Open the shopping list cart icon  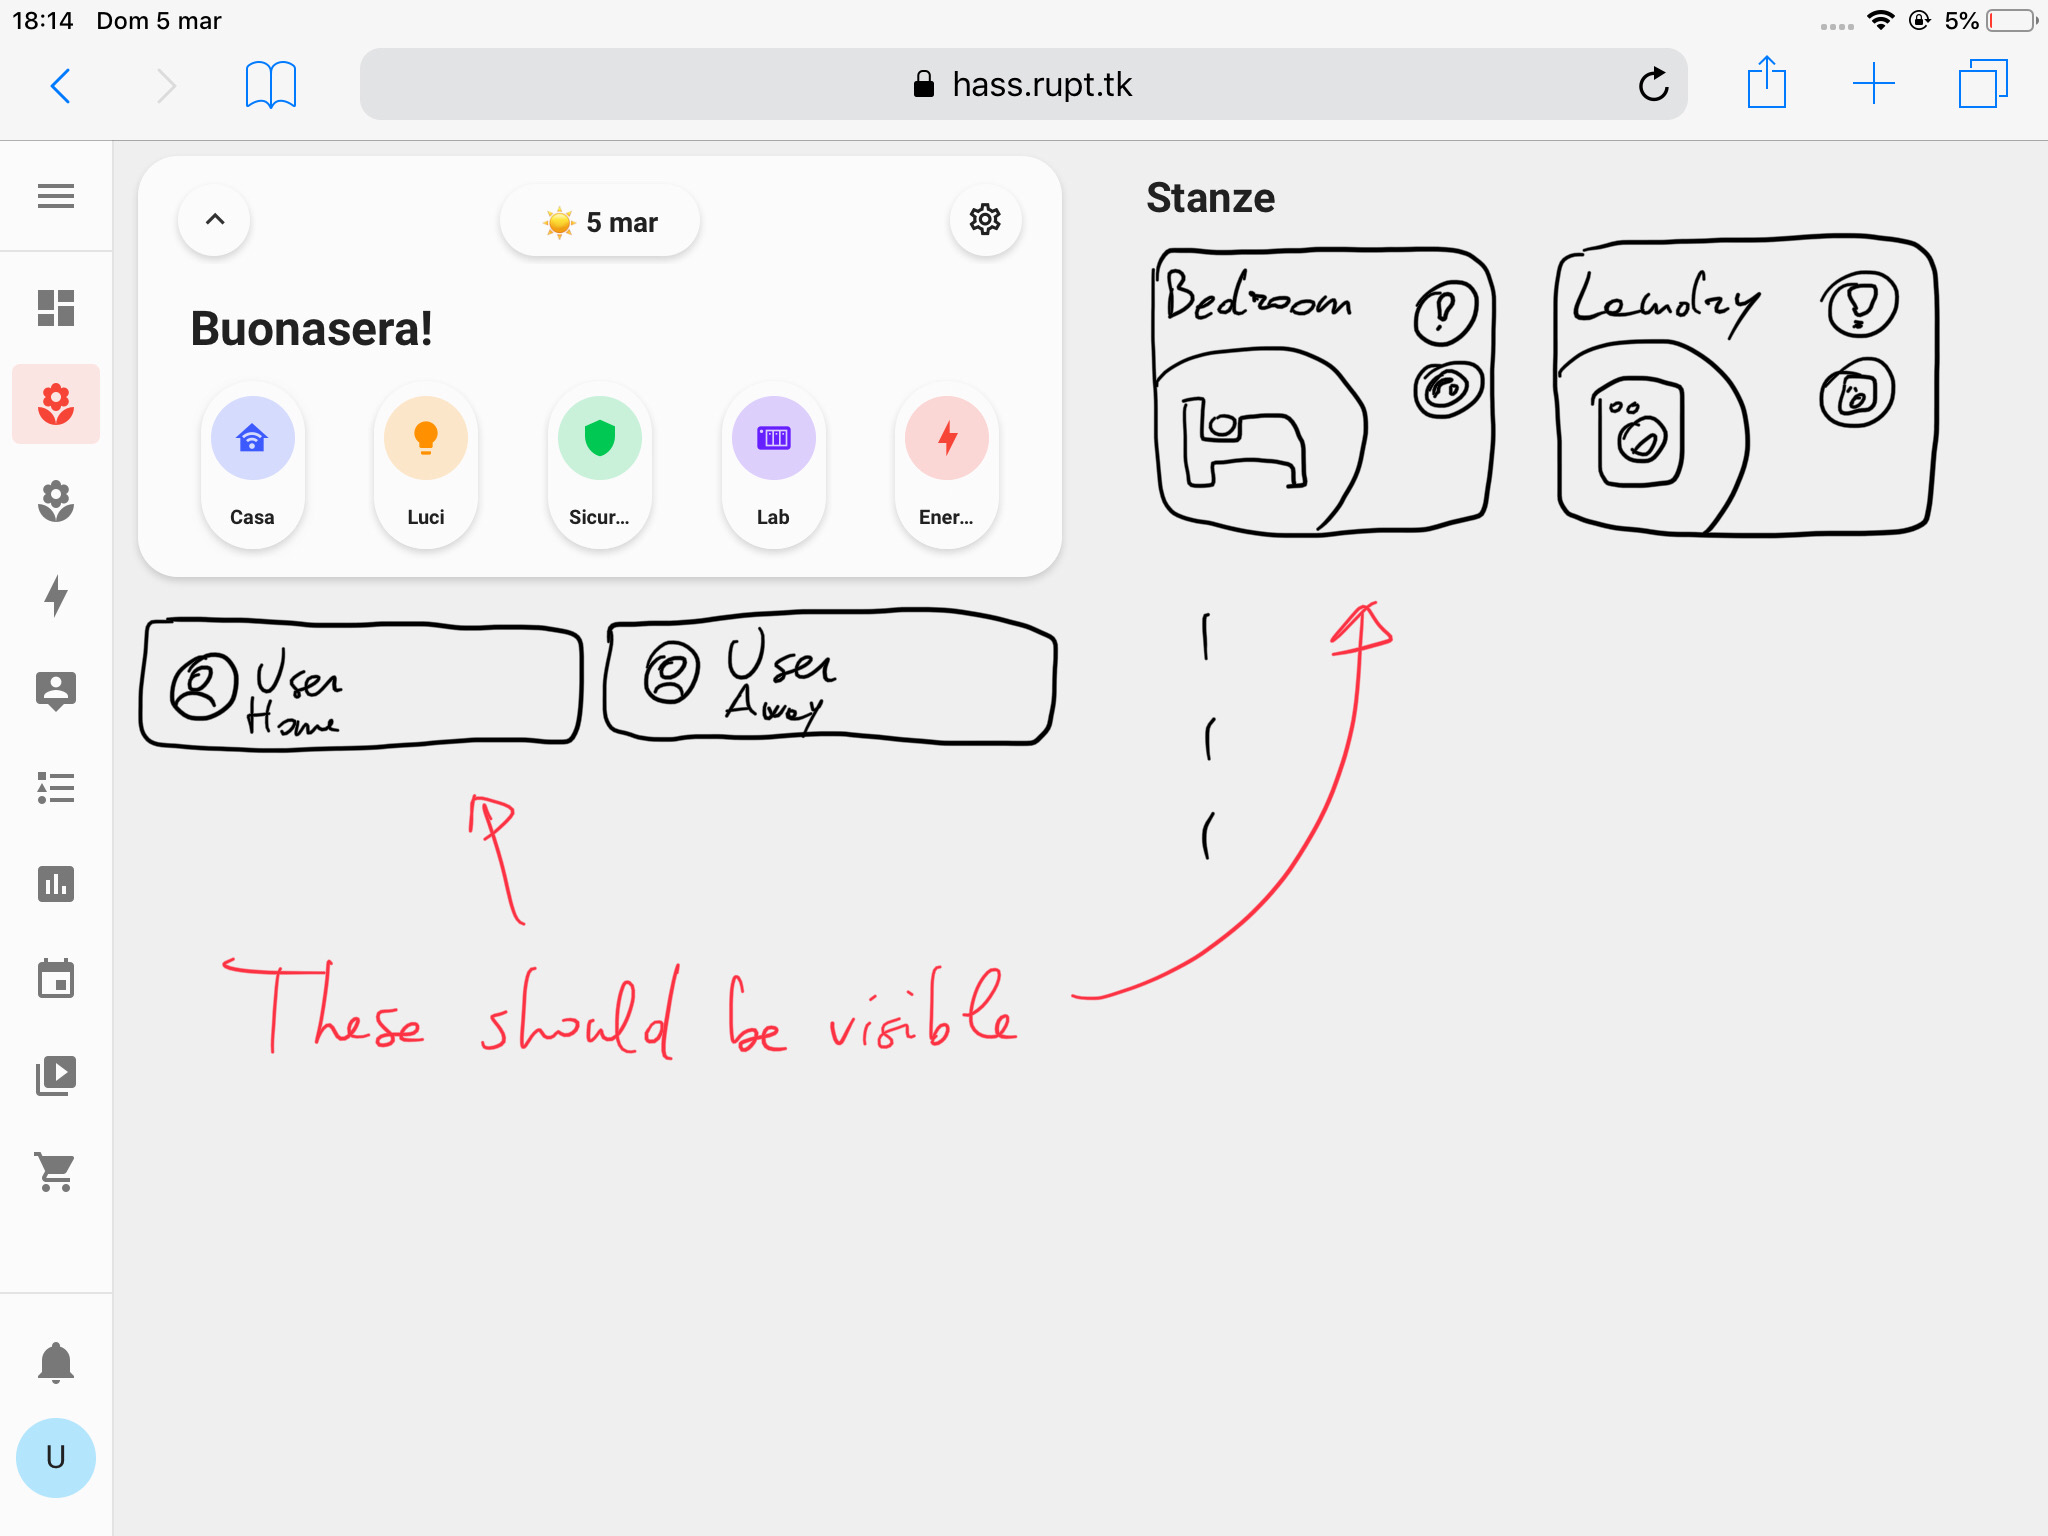(x=56, y=1171)
